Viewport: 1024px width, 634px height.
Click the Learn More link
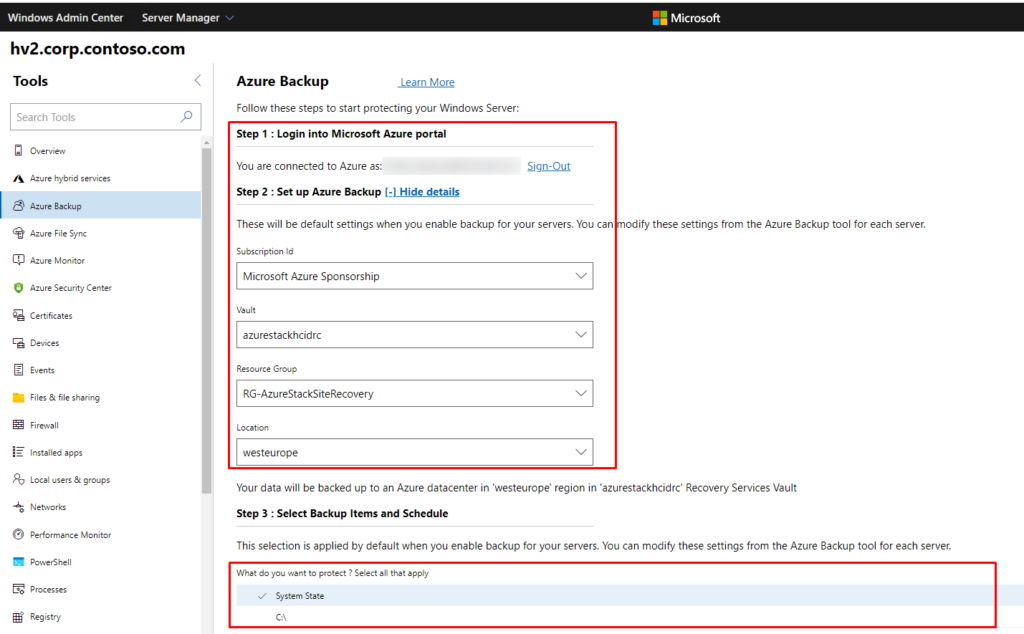pyautogui.click(x=427, y=82)
